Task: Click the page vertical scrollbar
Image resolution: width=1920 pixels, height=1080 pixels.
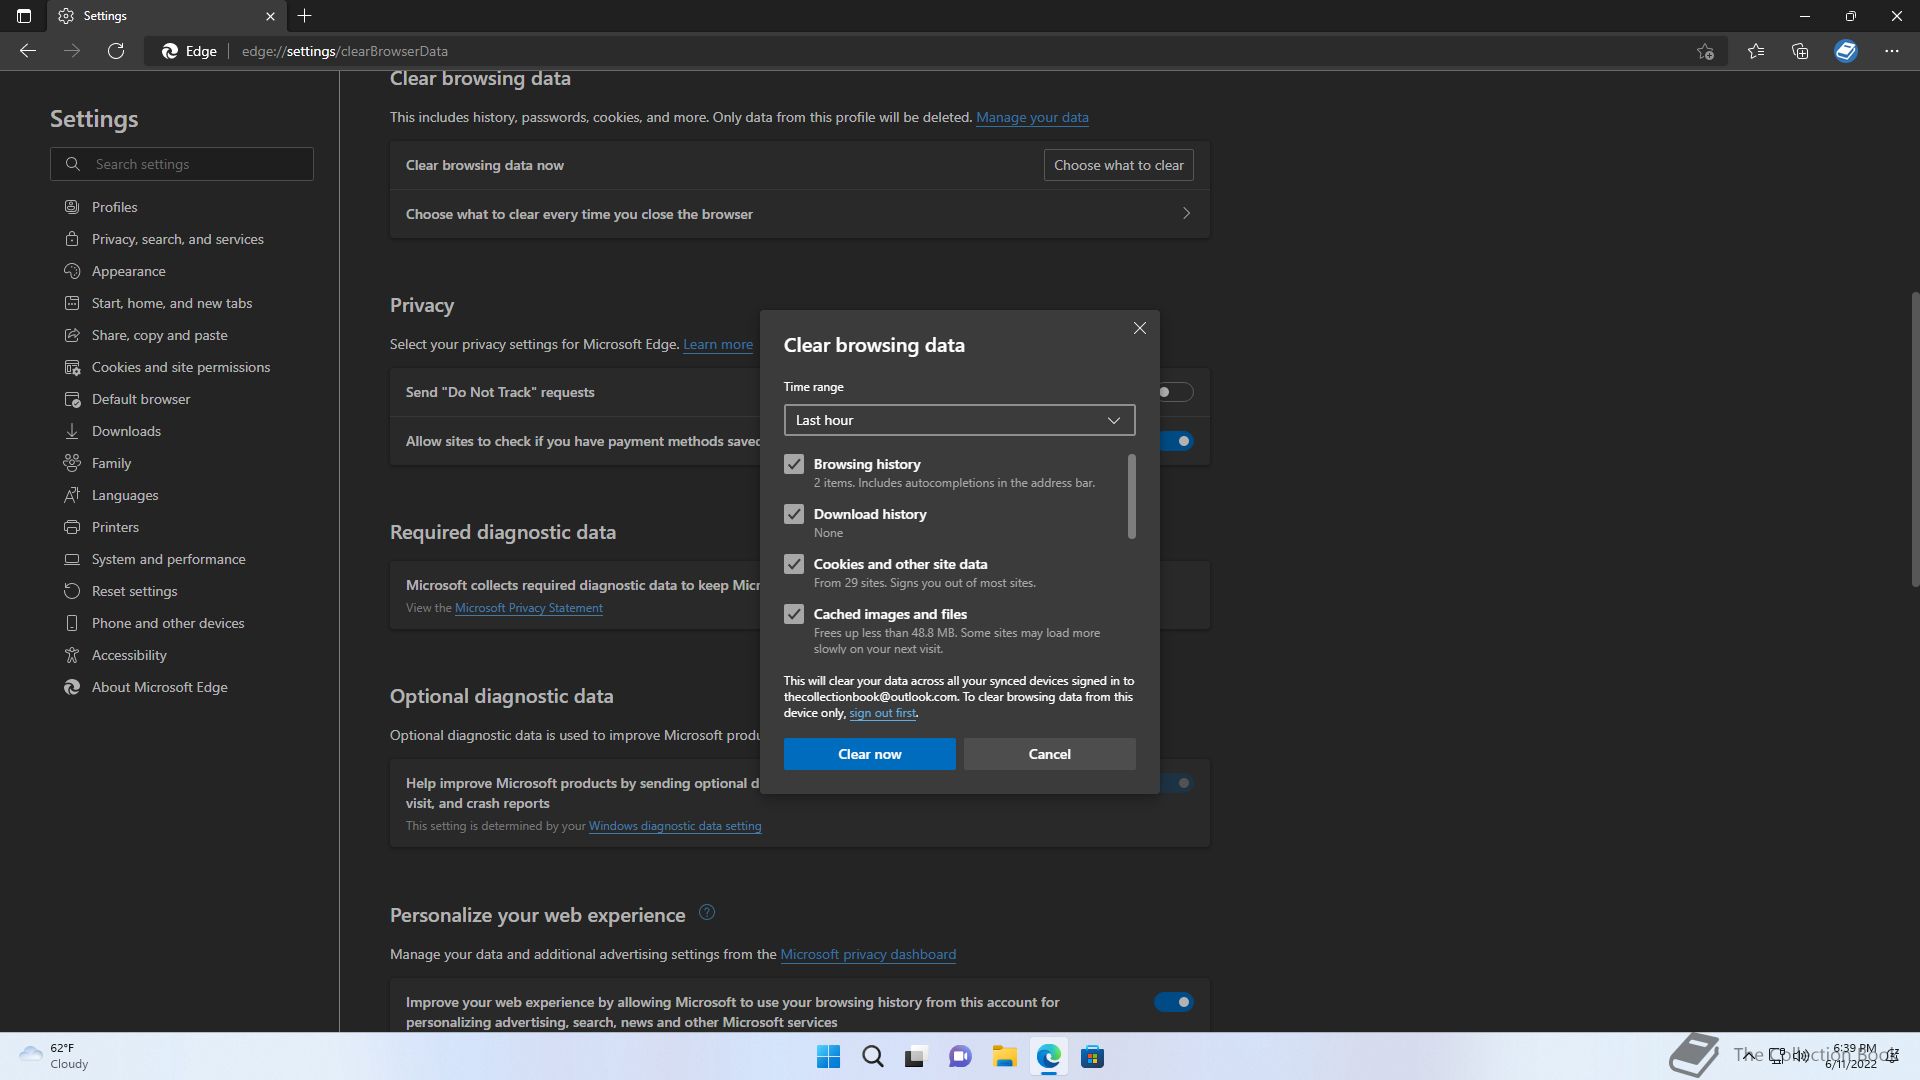Action: (1915, 440)
